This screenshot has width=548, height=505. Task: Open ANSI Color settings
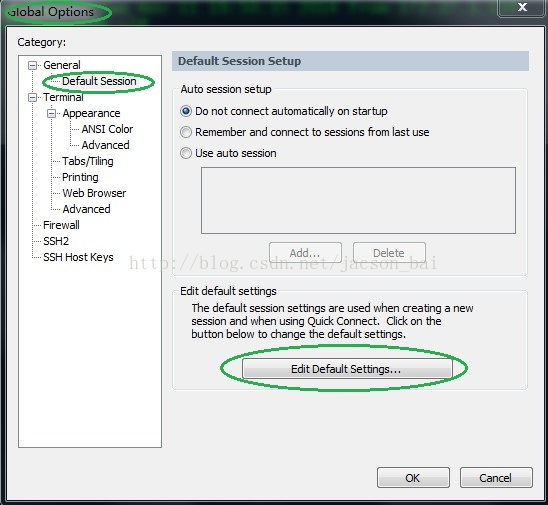[x=107, y=129]
